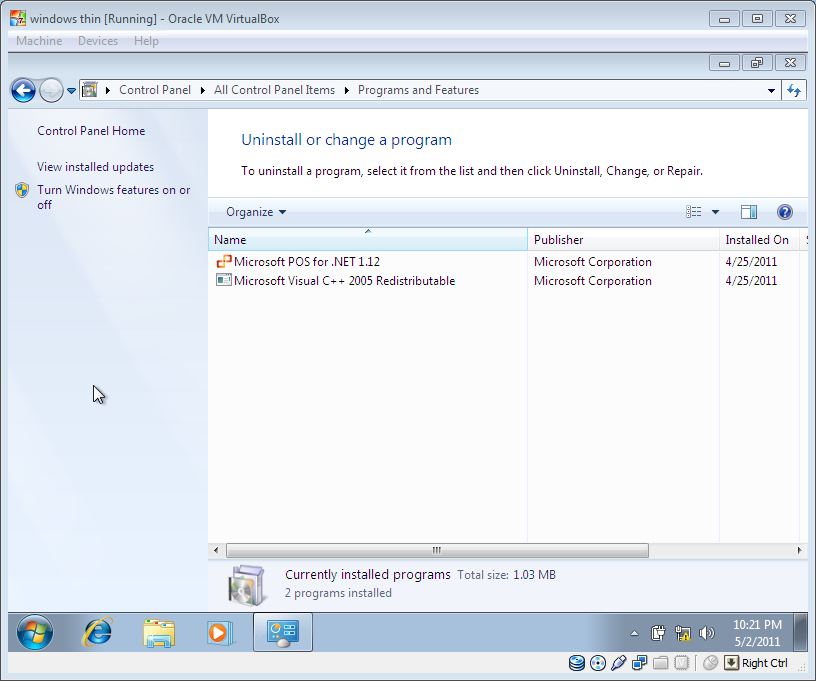
Task: Click VirtualBox optical disk status icon
Action: [598, 663]
